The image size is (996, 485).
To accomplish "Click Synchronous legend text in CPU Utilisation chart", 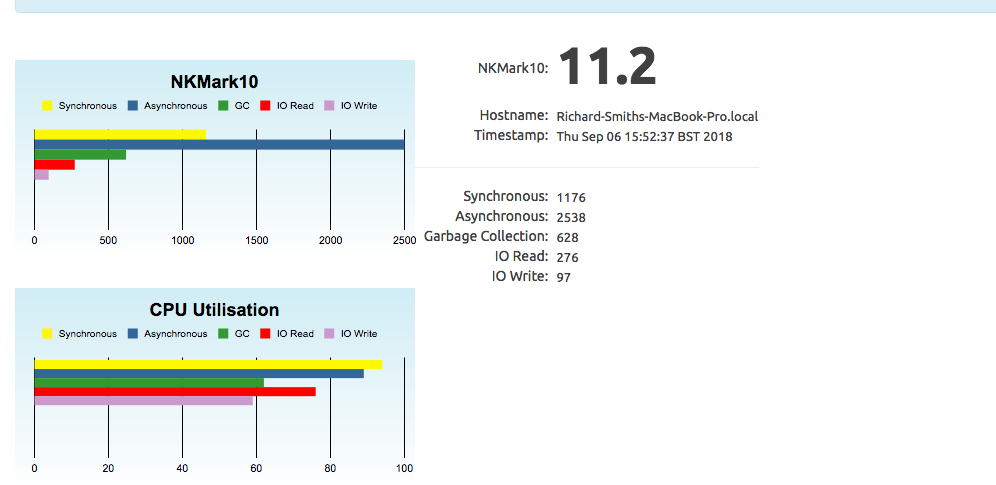I will (88, 334).
